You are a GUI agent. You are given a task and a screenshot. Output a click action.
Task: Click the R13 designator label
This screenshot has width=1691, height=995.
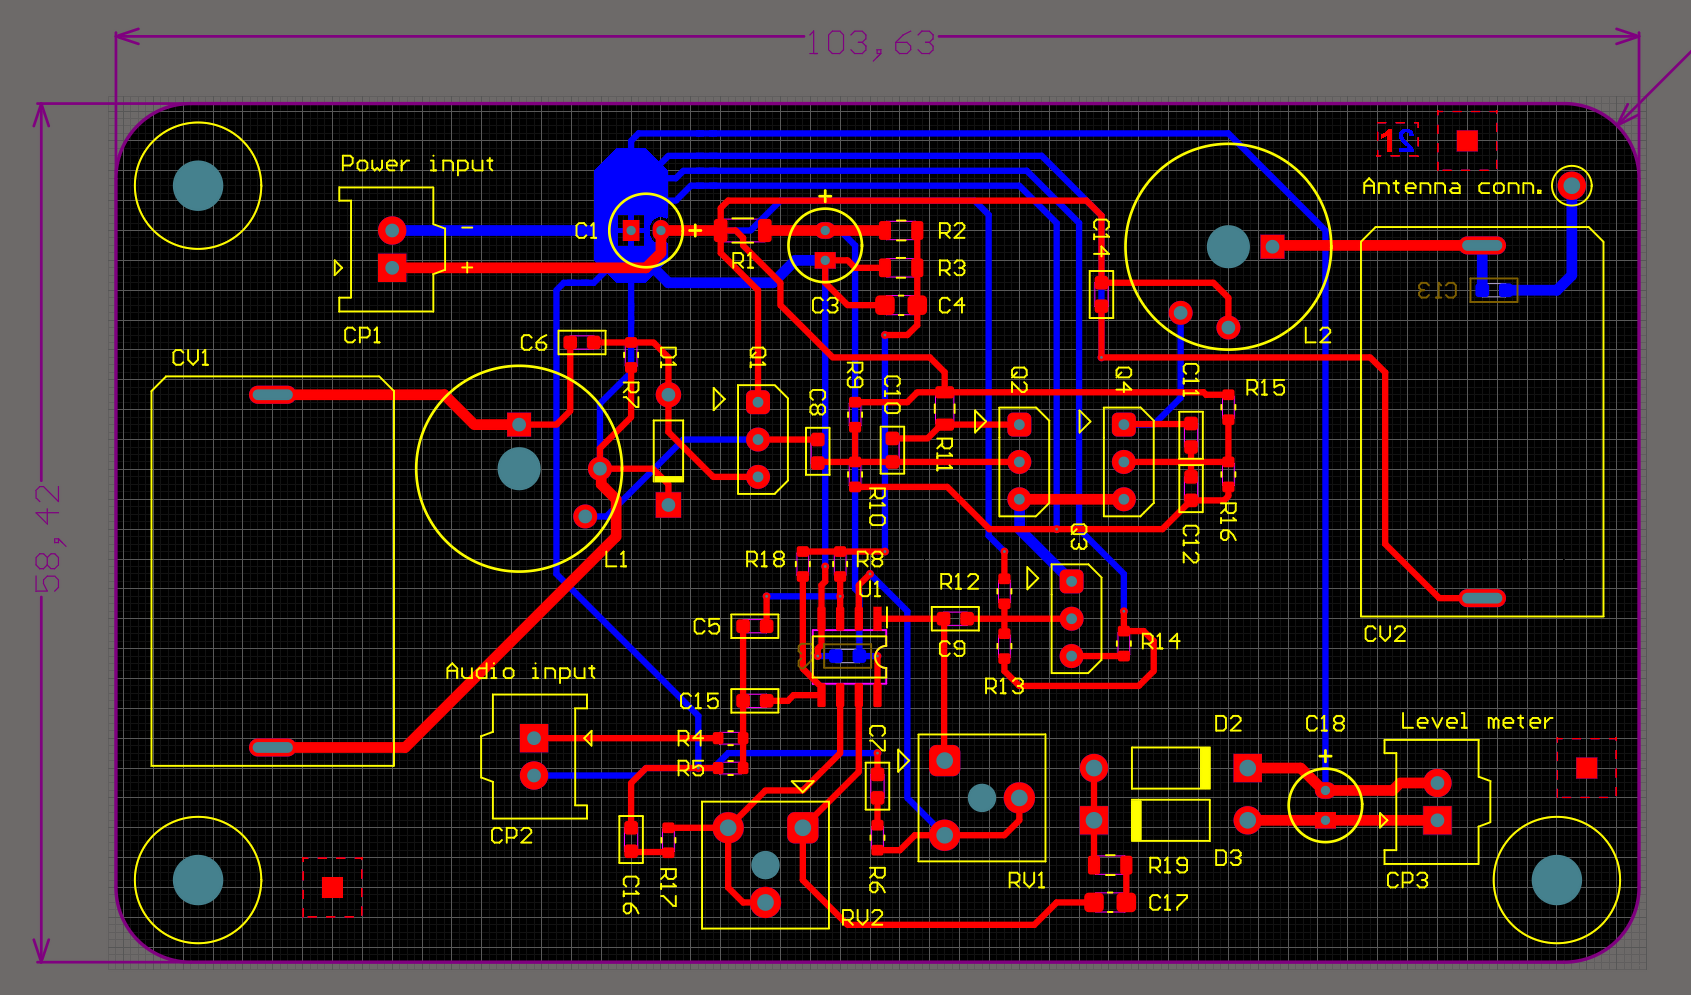tap(1004, 687)
